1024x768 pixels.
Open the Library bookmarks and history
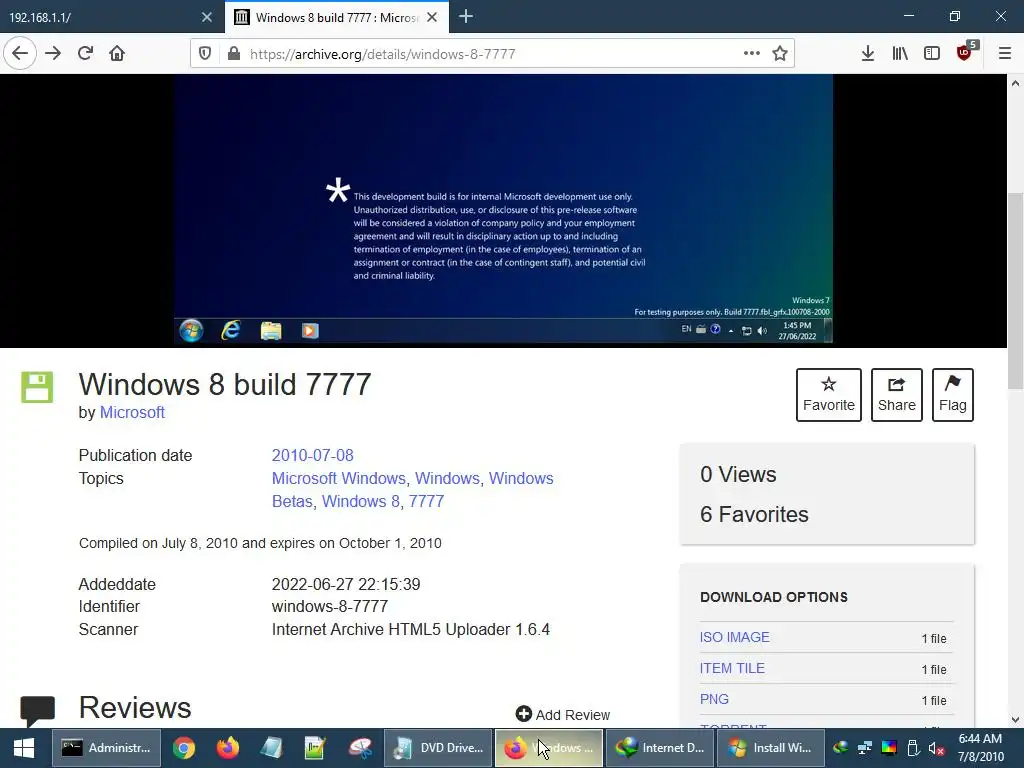tap(900, 54)
